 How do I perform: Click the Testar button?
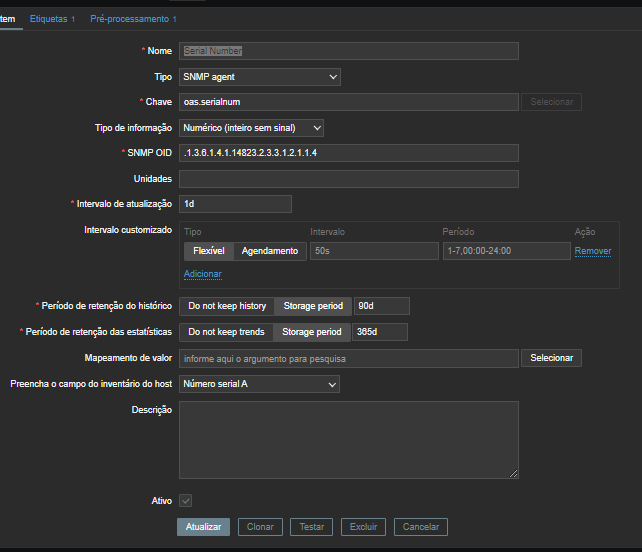(x=312, y=527)
